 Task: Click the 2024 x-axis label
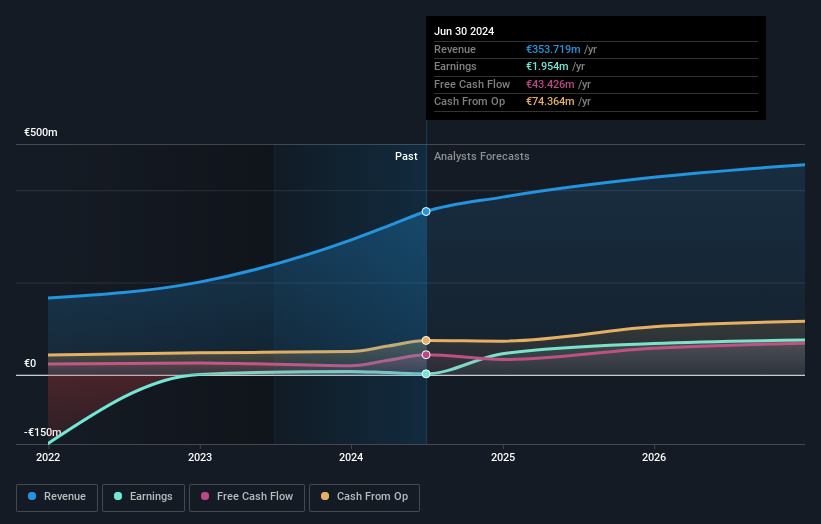point(351,457)
